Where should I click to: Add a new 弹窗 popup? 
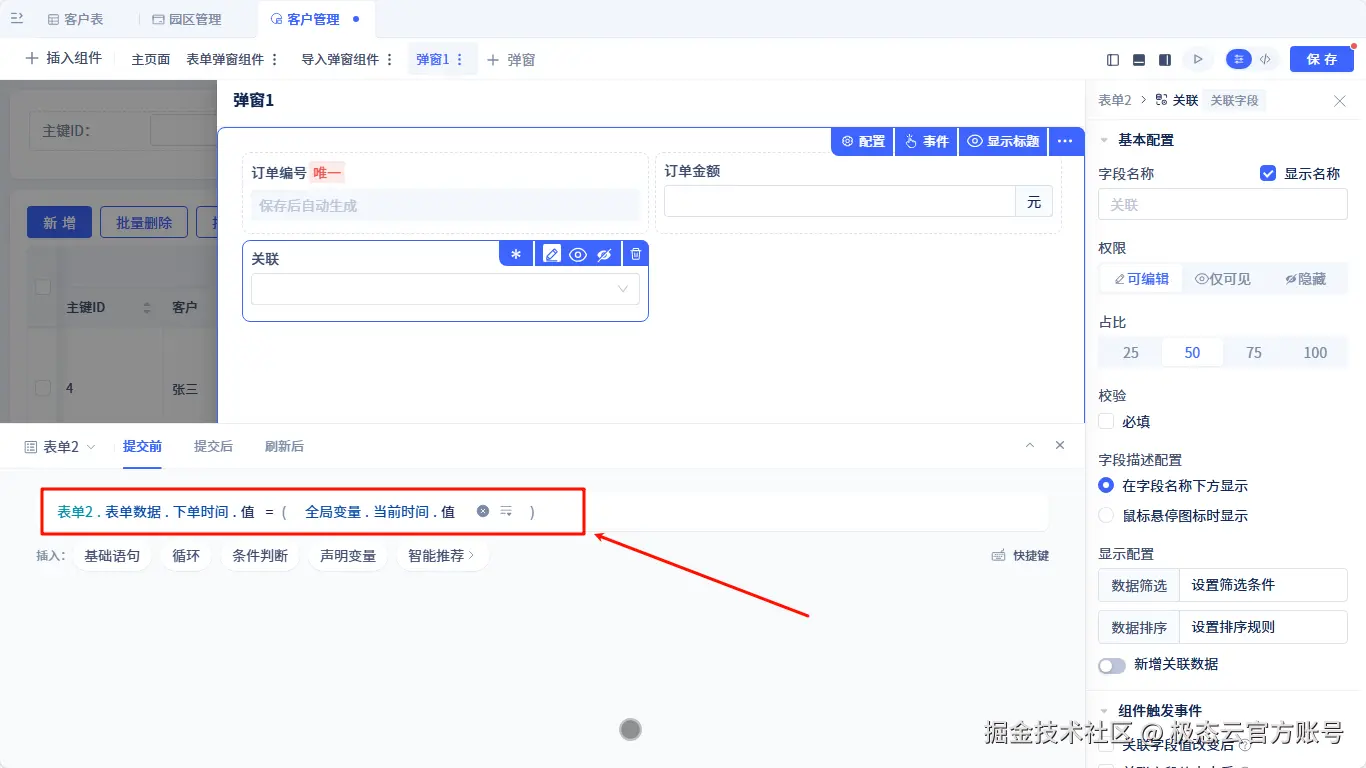[511, 60]
